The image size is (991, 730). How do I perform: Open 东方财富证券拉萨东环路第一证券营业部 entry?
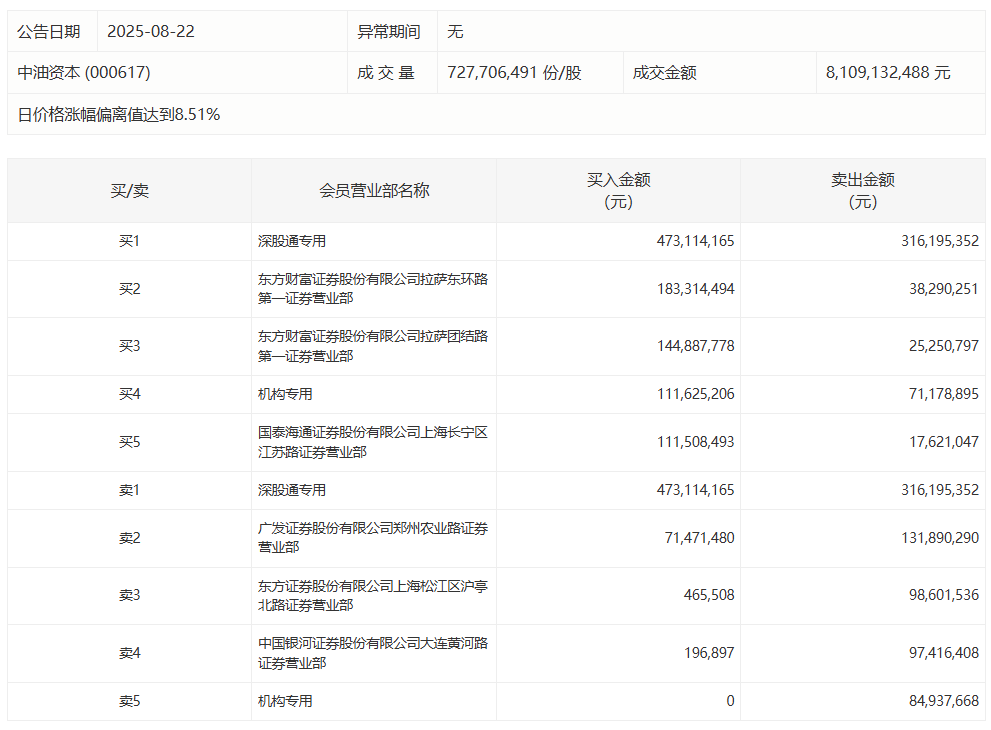tap(372, 289)
